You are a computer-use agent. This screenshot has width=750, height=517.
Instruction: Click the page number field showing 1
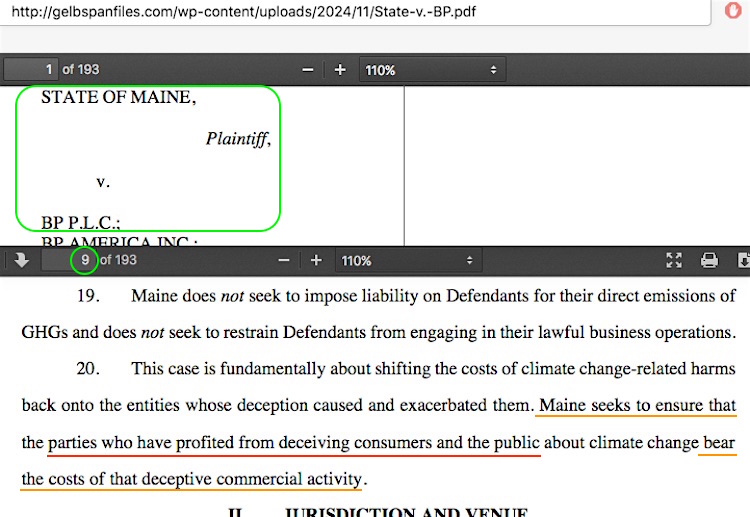pos(31,70)
